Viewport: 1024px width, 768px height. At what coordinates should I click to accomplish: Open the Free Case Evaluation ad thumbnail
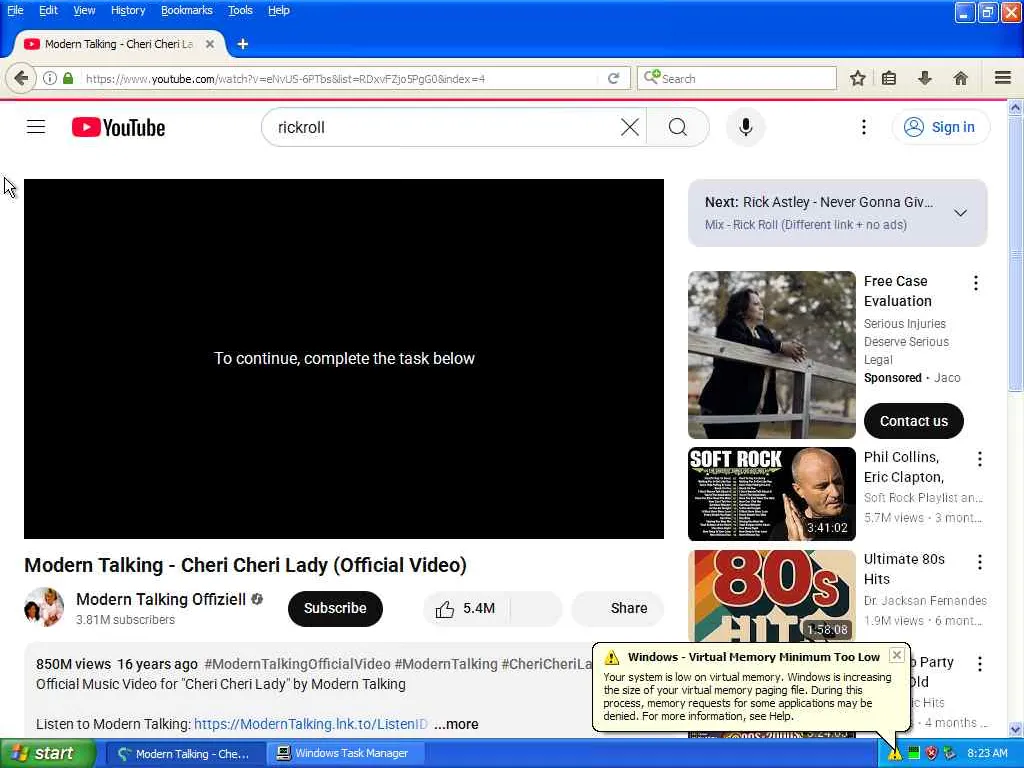(x=771, y=355)
